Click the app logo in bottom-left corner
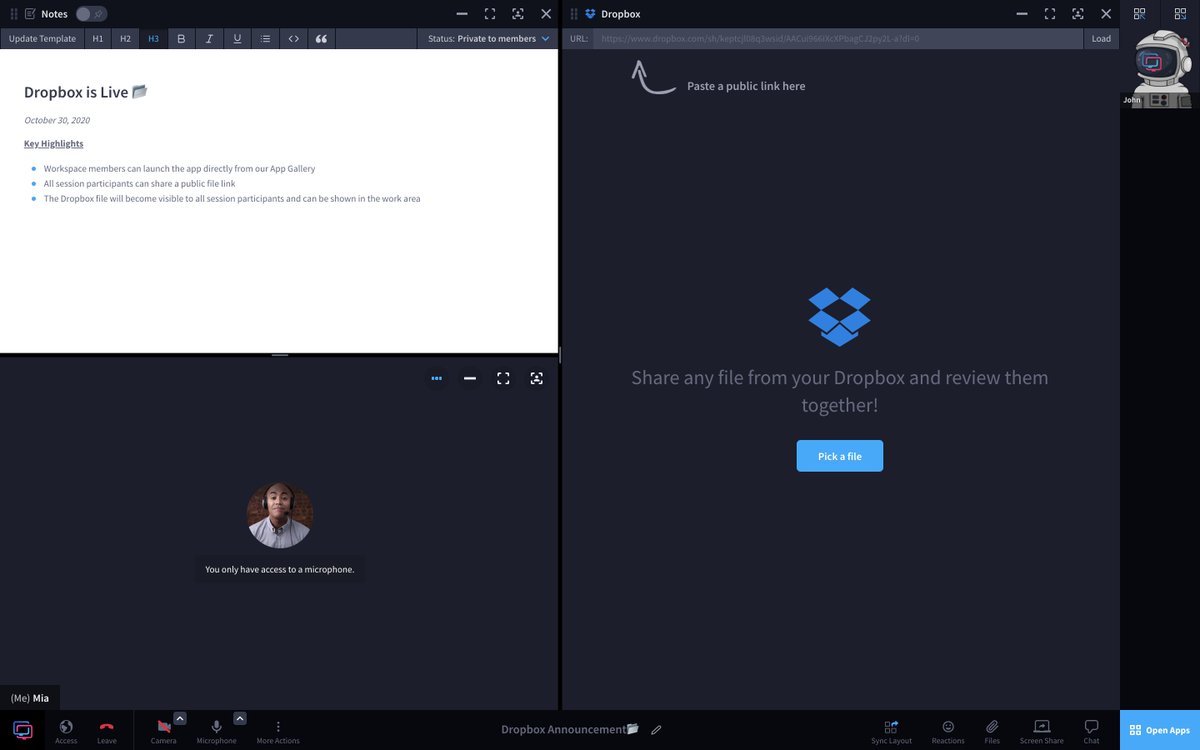Viewport: 1200px width, 750px height. (x=22, y=730)
